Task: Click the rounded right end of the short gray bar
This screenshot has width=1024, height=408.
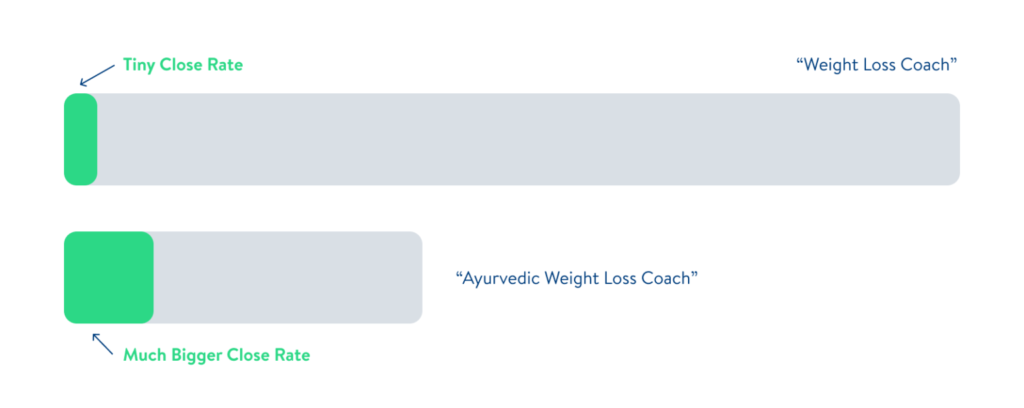Action: (x=415, y=277)
